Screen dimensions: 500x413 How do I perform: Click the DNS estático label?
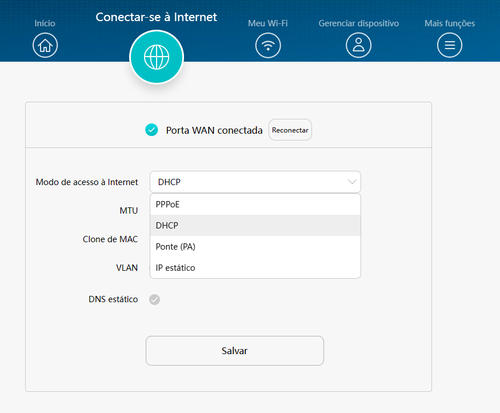(113, 299)
